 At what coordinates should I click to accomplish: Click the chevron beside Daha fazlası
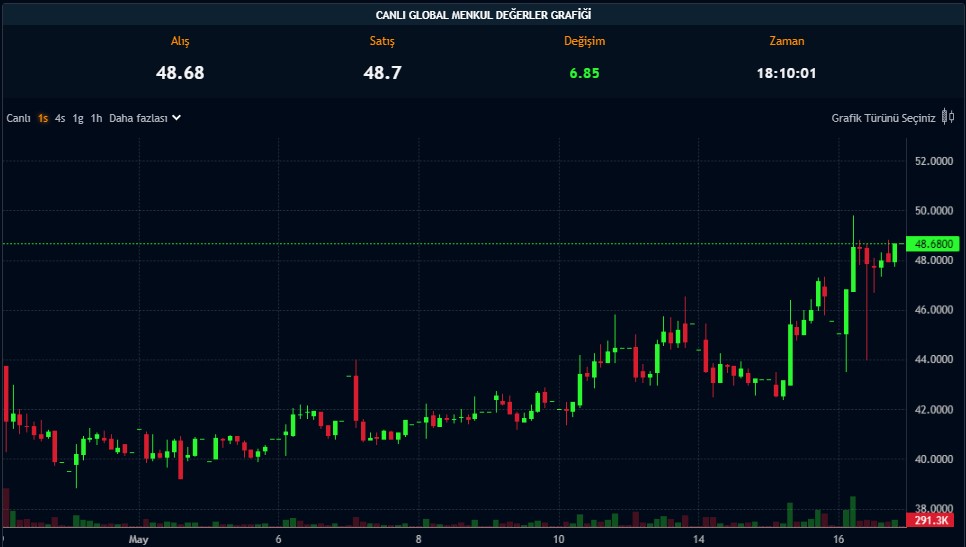tap(177, 117)
